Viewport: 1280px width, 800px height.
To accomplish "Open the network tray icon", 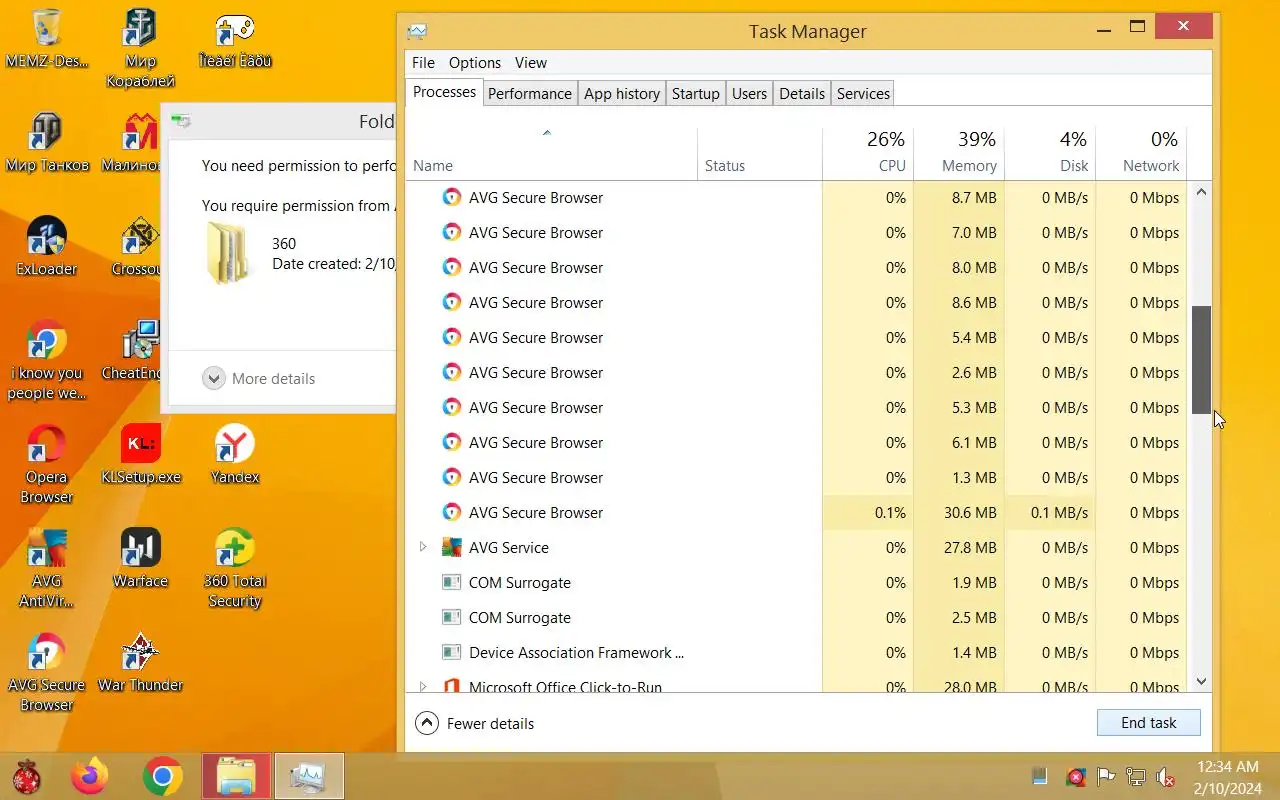I will click(1136, 777).
